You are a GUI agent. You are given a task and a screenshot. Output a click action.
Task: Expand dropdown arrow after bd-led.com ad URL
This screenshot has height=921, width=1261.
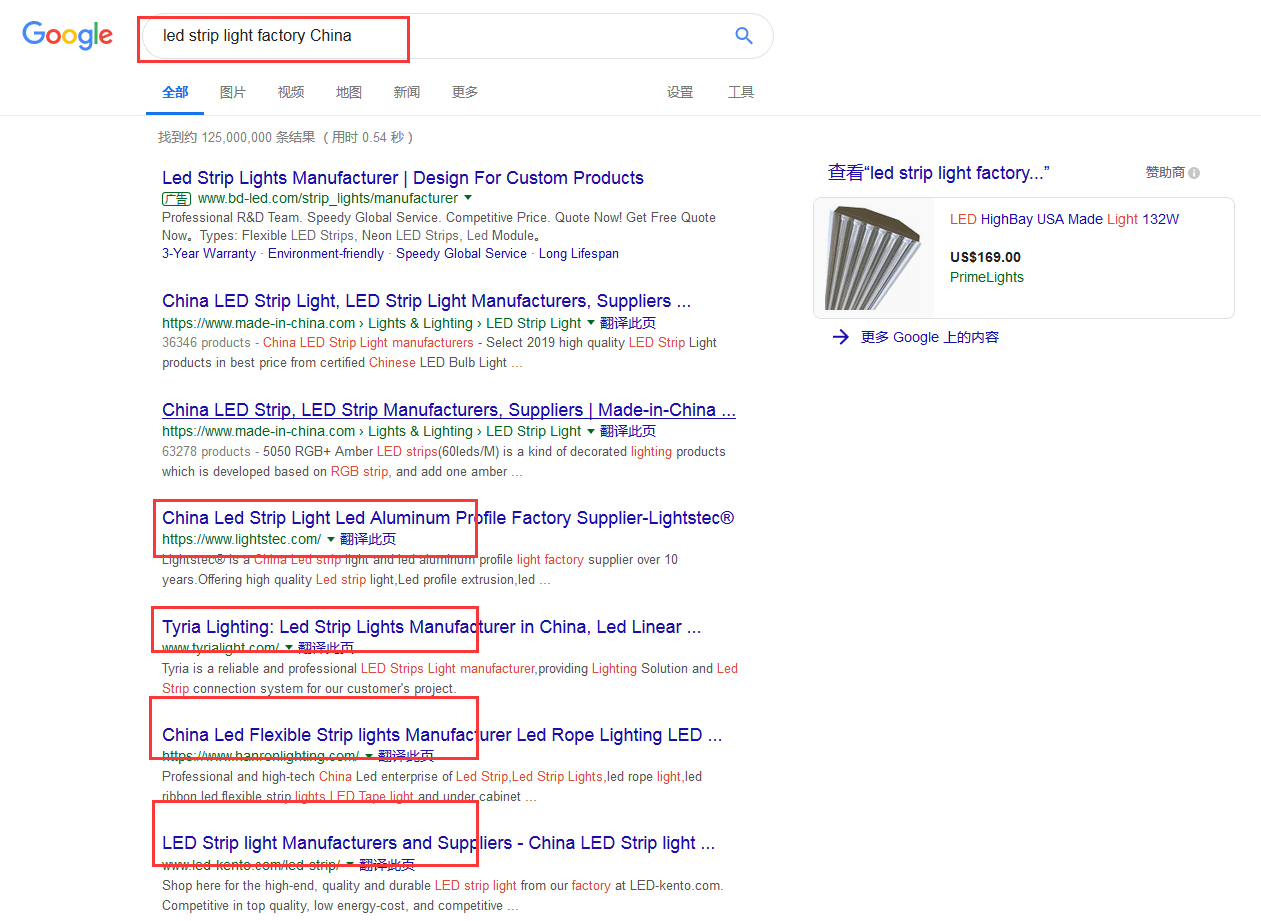tap(468, 198)
